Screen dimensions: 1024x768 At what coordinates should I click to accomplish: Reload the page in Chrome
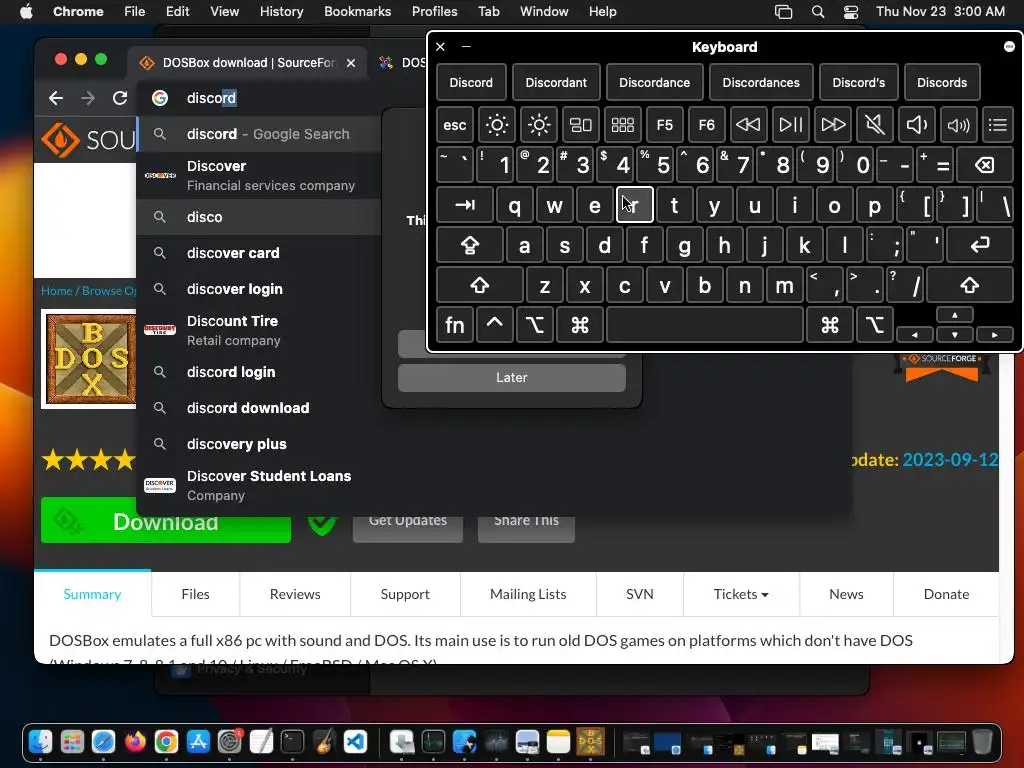(x=120, y=98)
